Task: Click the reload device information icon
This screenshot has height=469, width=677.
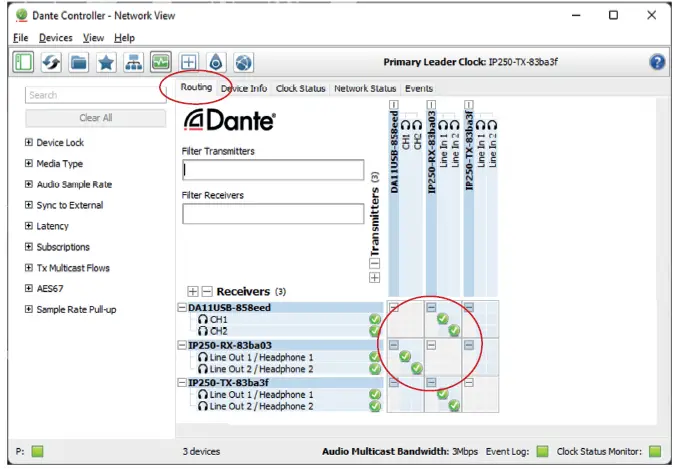Action: [51, 63]
